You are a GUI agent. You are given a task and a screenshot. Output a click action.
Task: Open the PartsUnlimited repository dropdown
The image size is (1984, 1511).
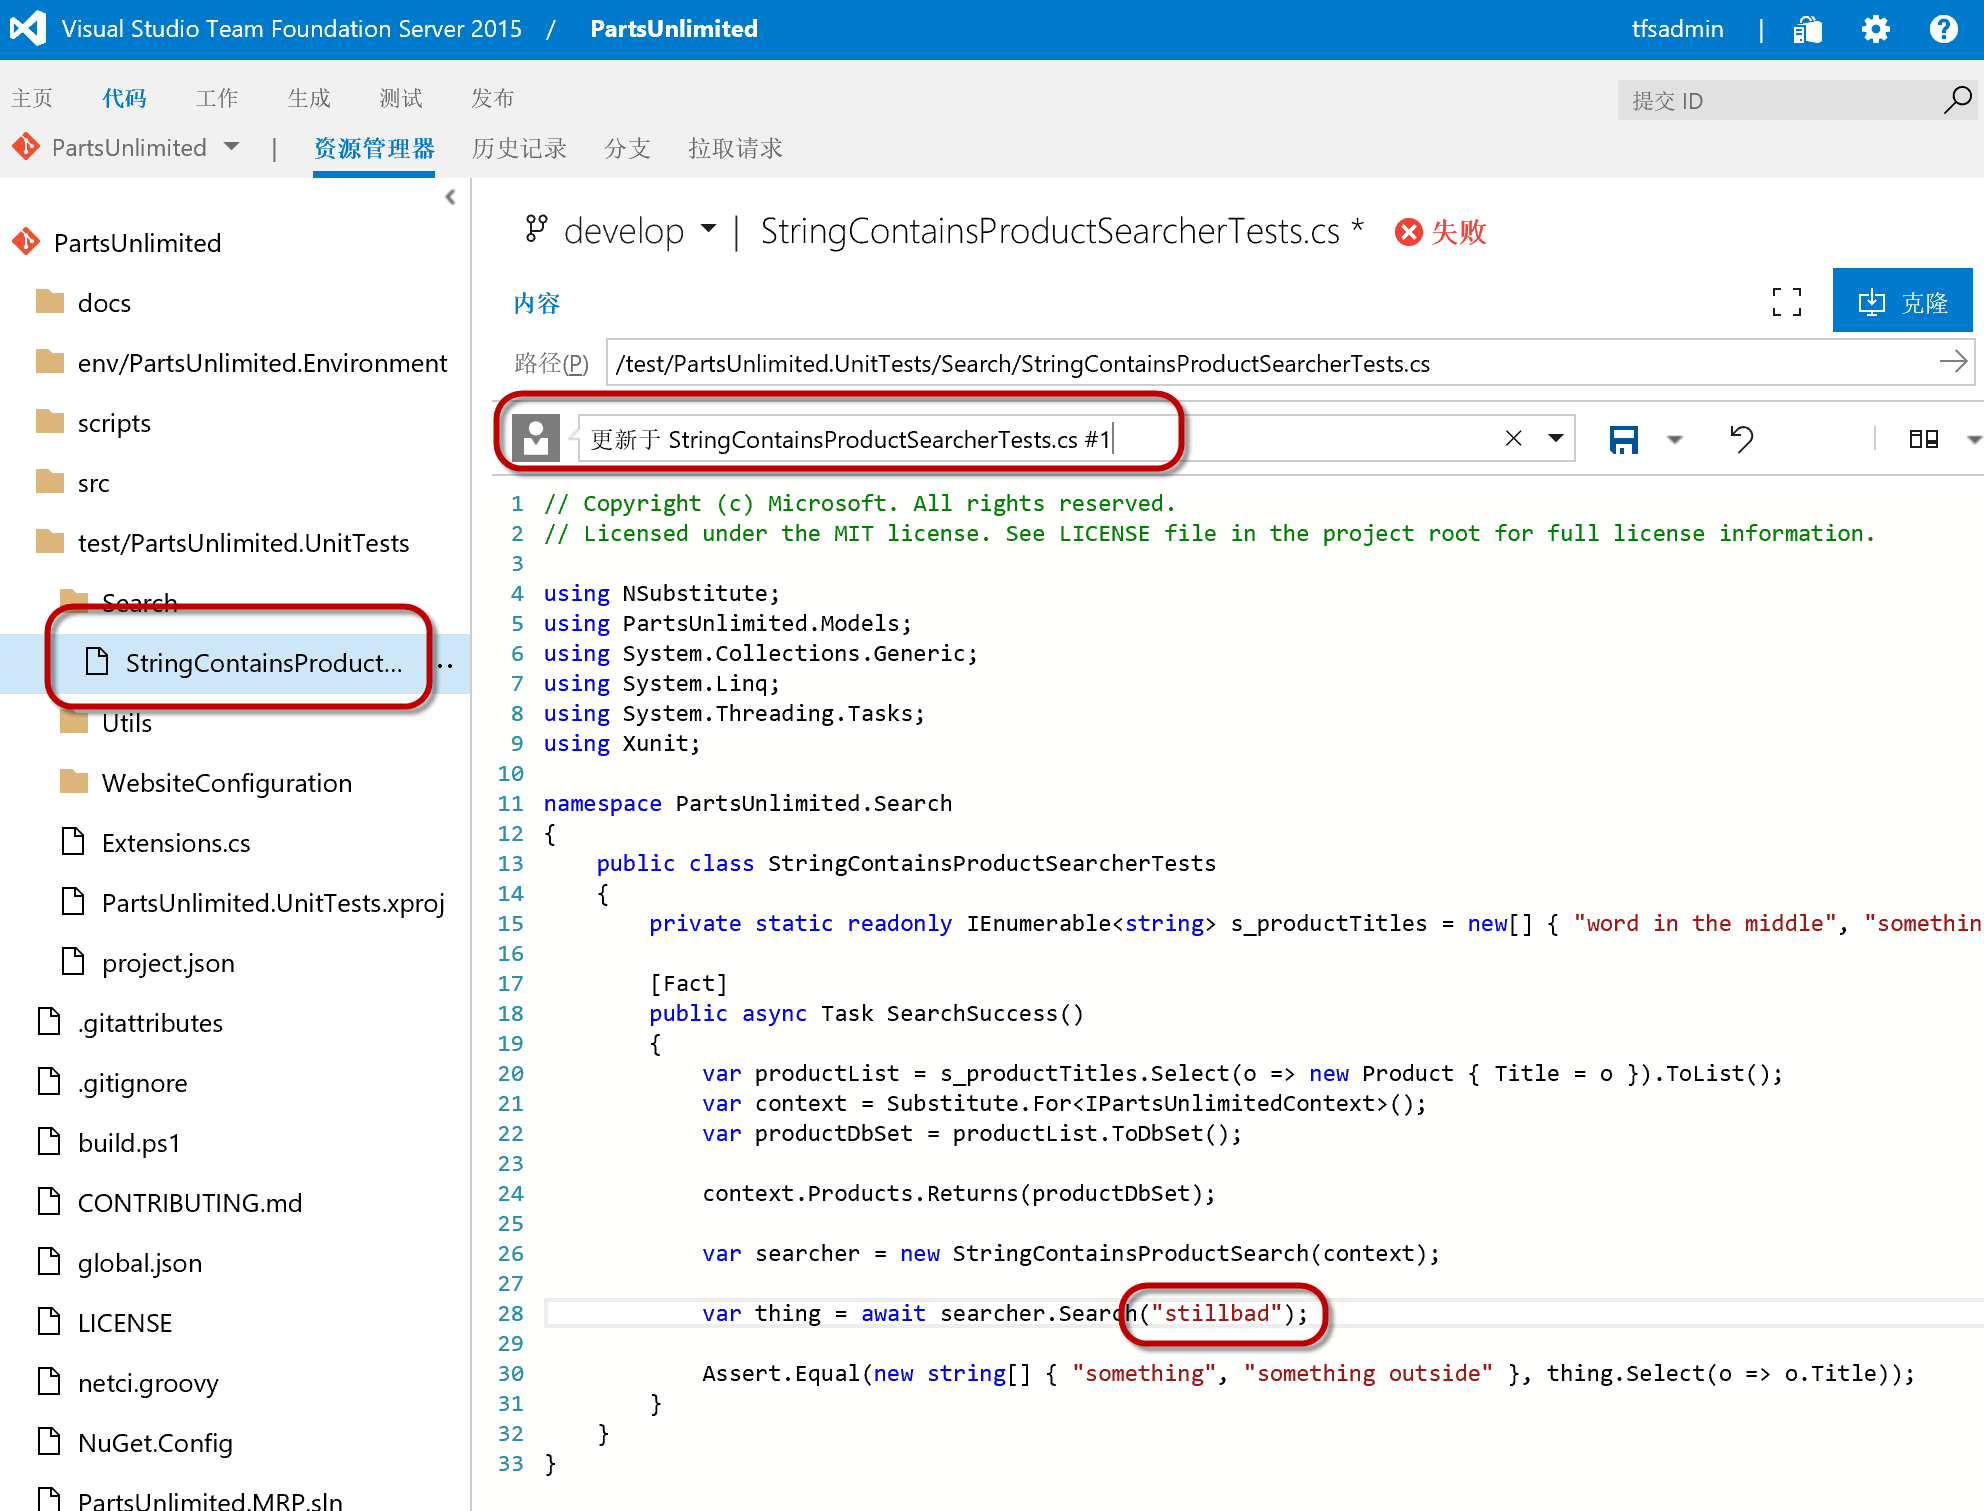[x=232, y=147]
